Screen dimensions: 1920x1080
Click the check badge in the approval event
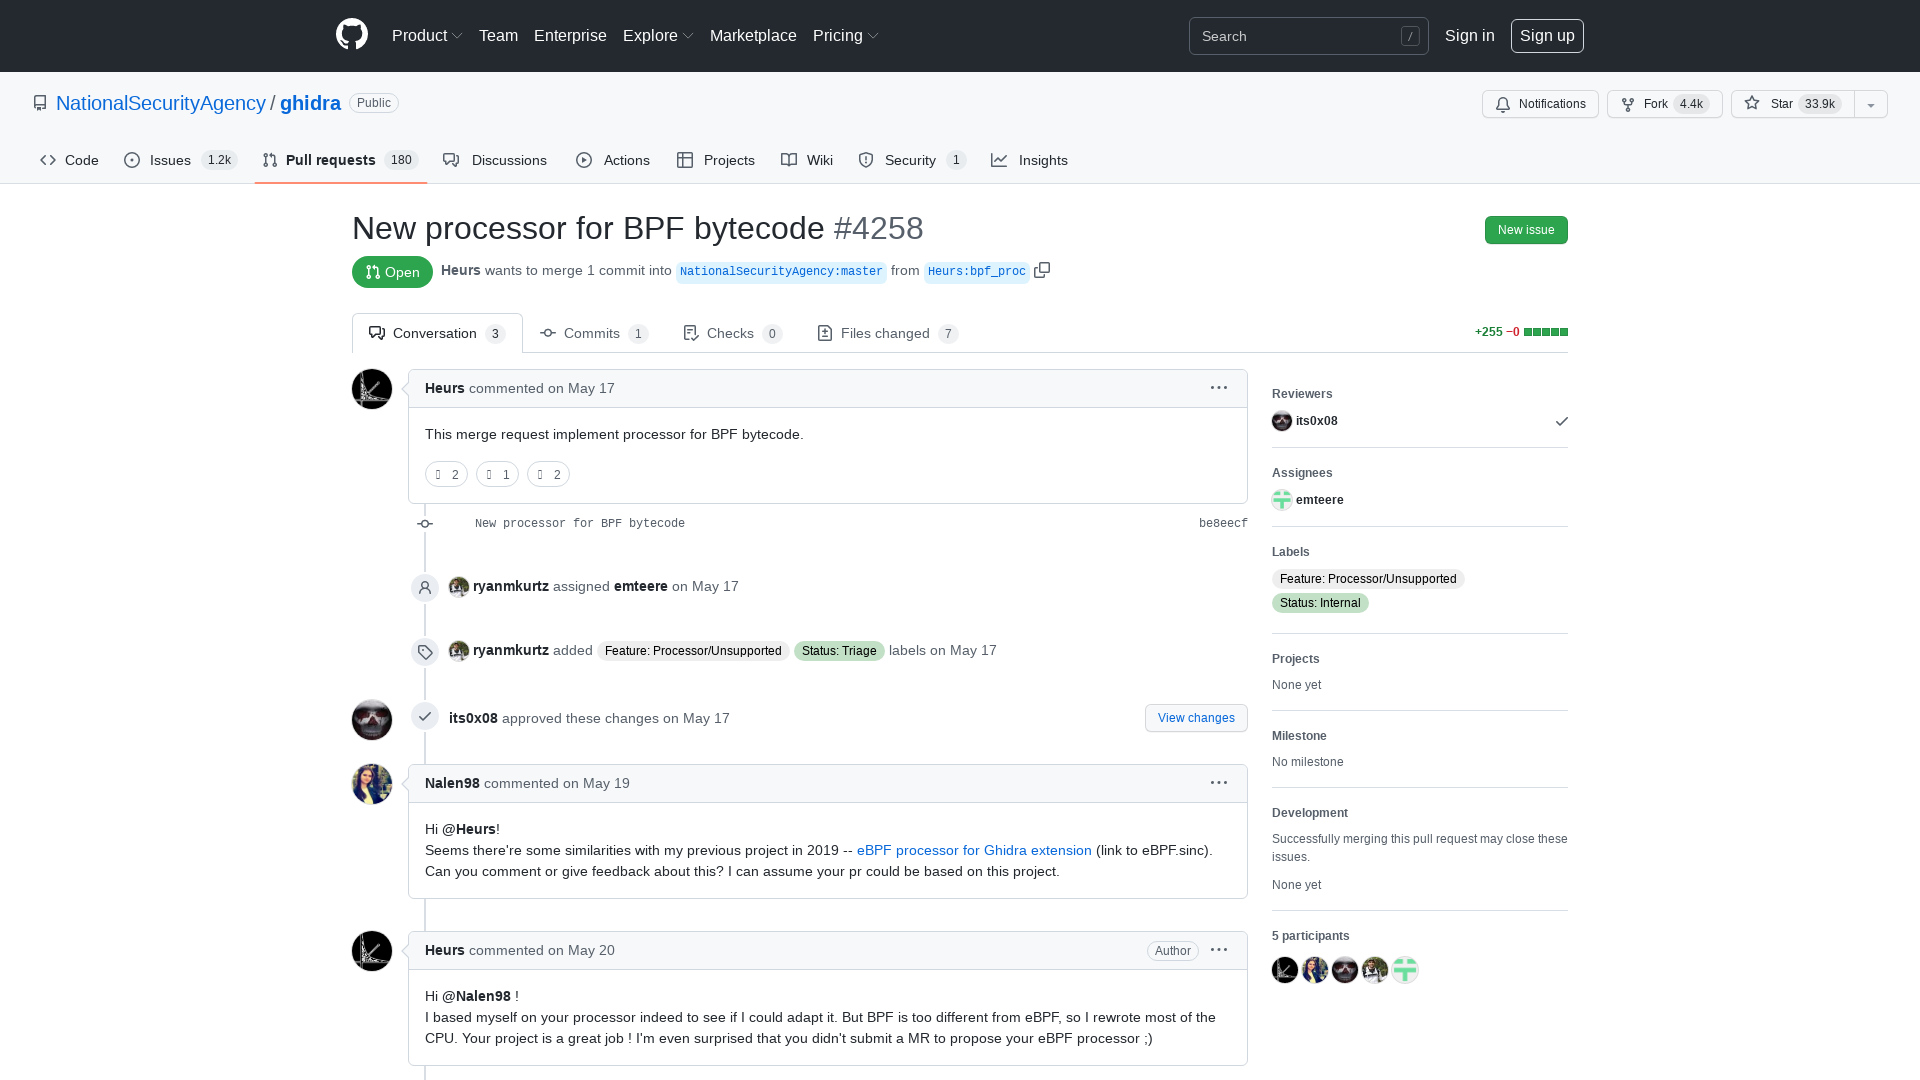pos(425,716)
